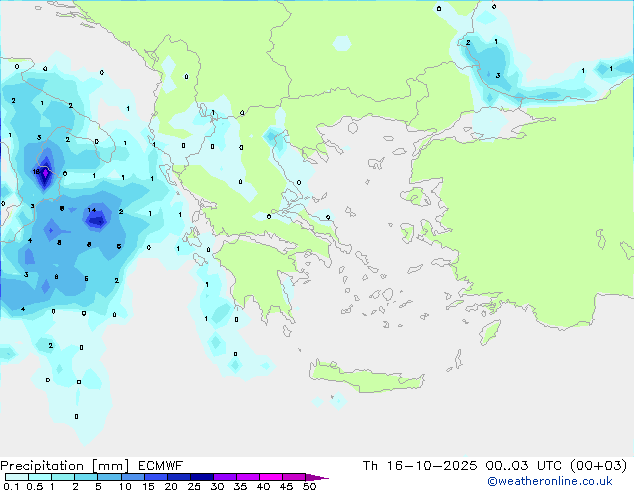The height and width of the screenshot is (490, 634).
Task: Click the '18' precipitation value by the purple peak
Action: point(36,171)
